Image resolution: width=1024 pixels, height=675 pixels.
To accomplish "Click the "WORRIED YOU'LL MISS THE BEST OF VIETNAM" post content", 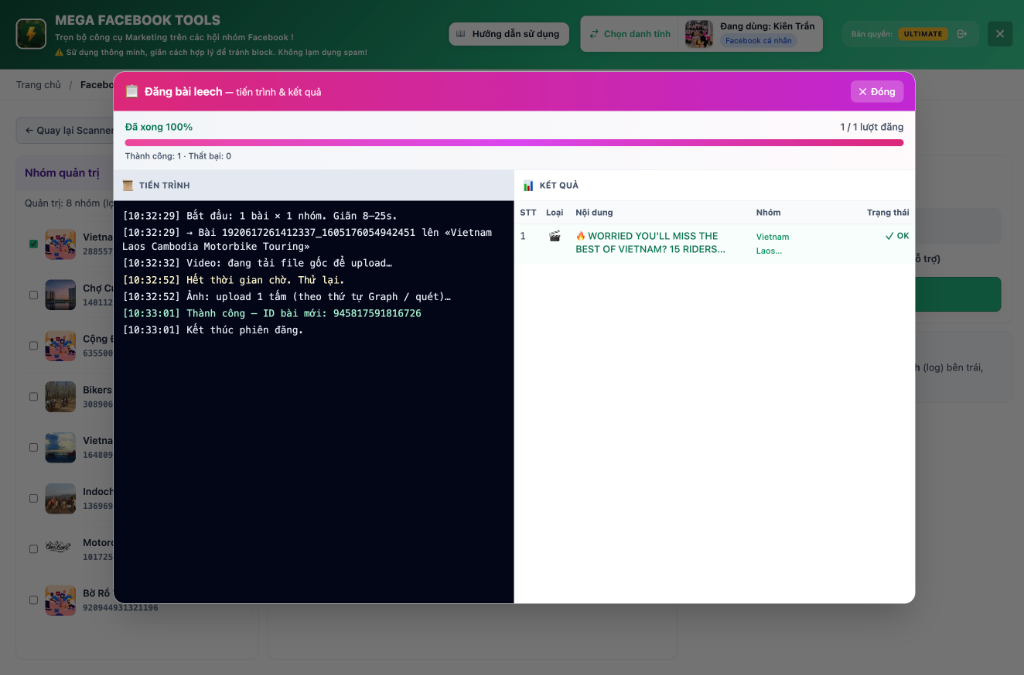I will (650, 243).
